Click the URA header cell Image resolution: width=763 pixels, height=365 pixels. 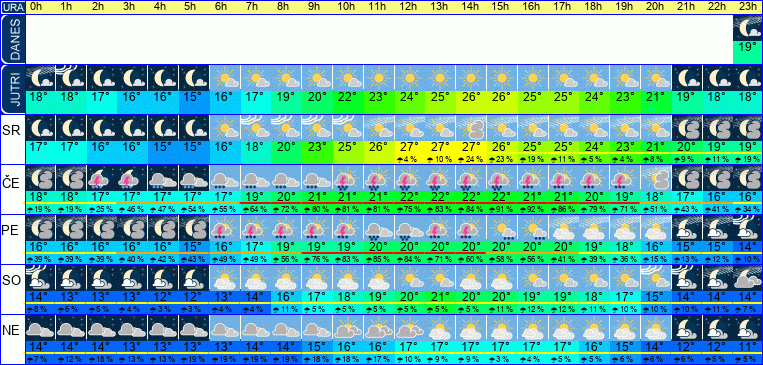coord(13,7)
